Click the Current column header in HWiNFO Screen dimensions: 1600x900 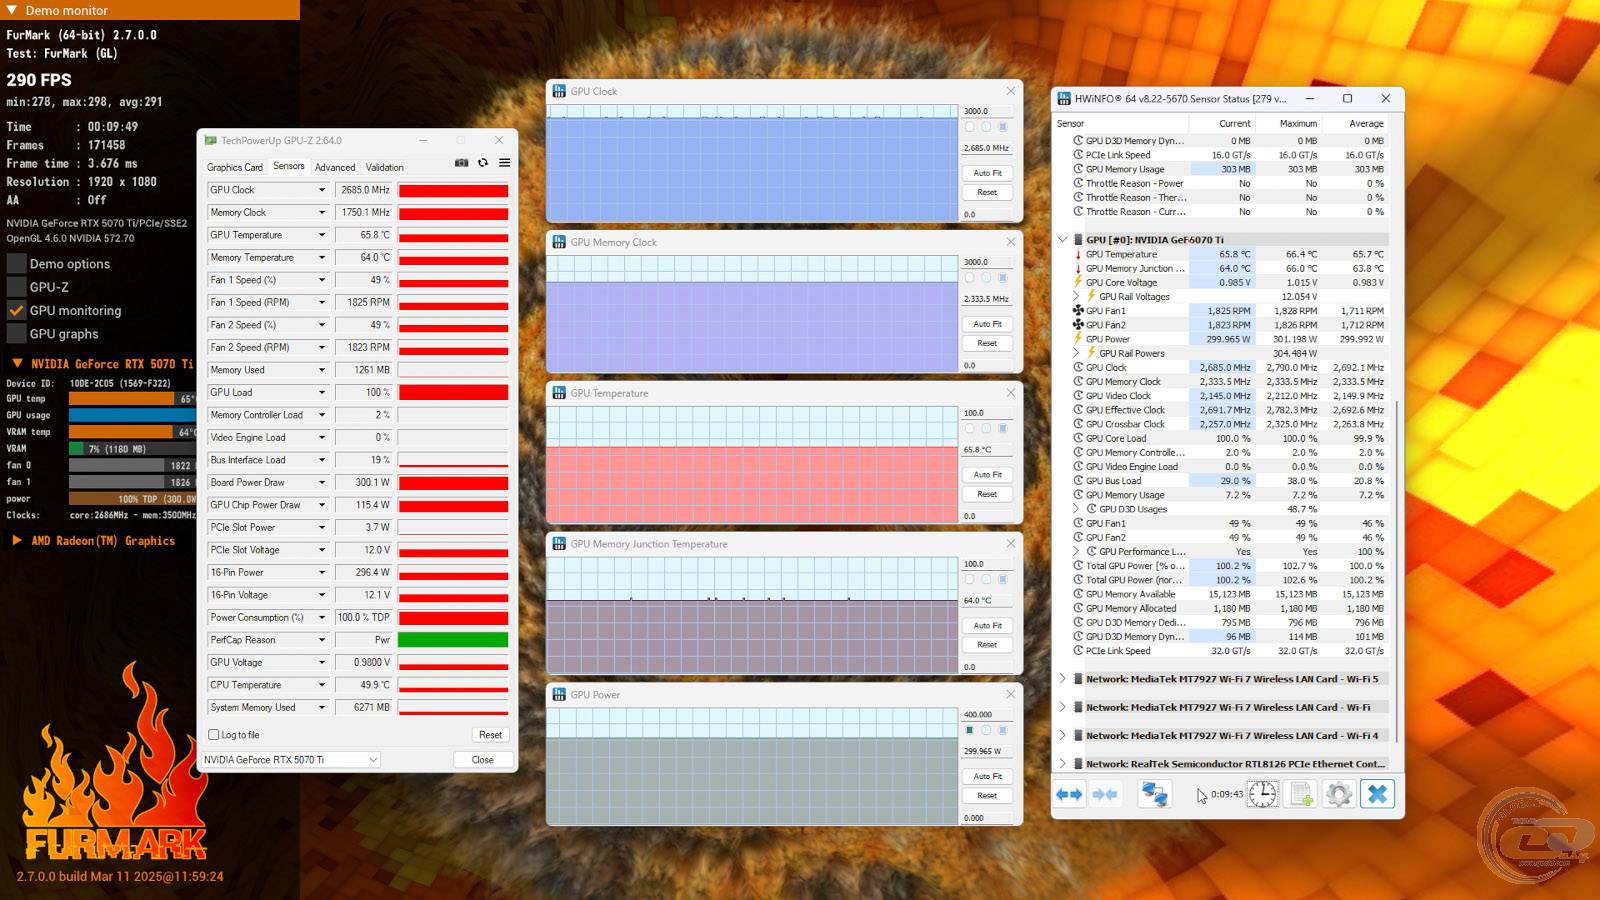click(1222, 123)
